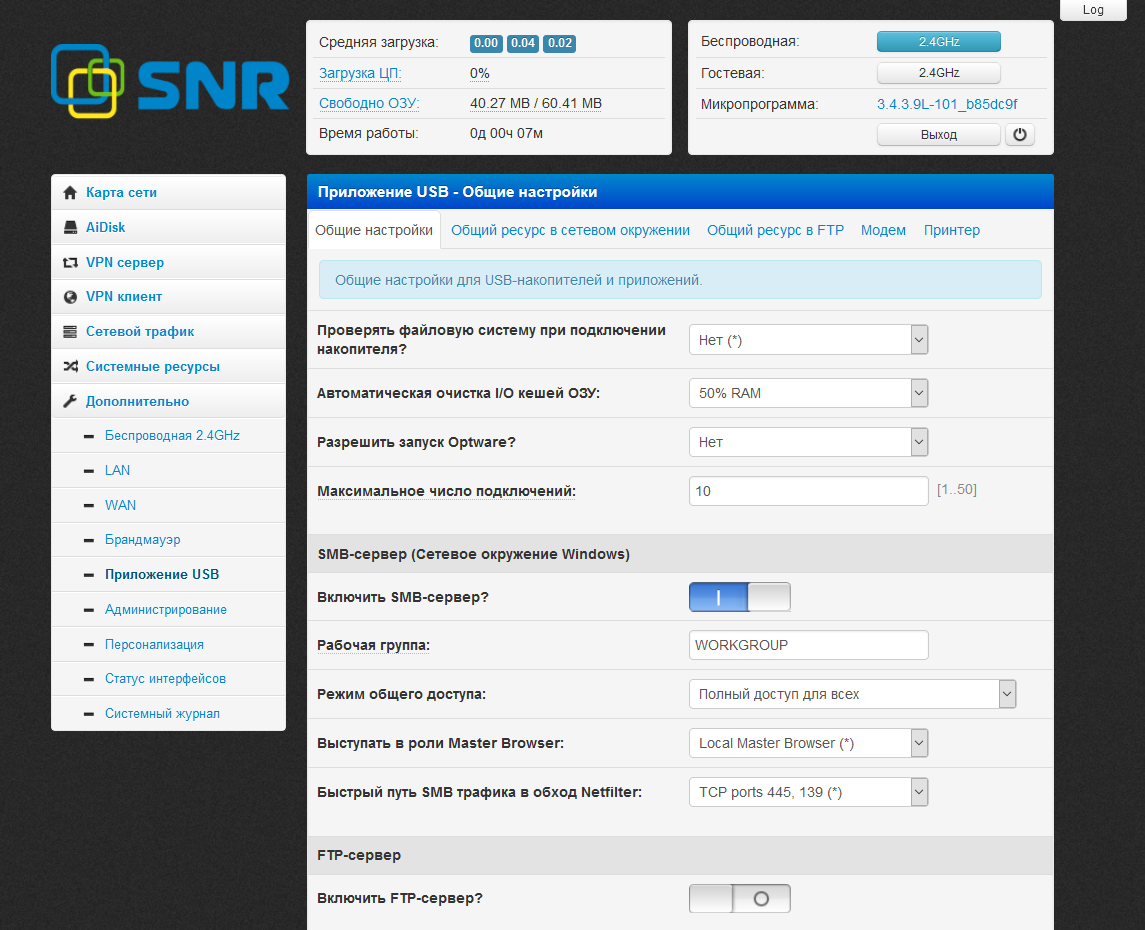Click the wrench icon beside Дополнительно

coord(70,401)
